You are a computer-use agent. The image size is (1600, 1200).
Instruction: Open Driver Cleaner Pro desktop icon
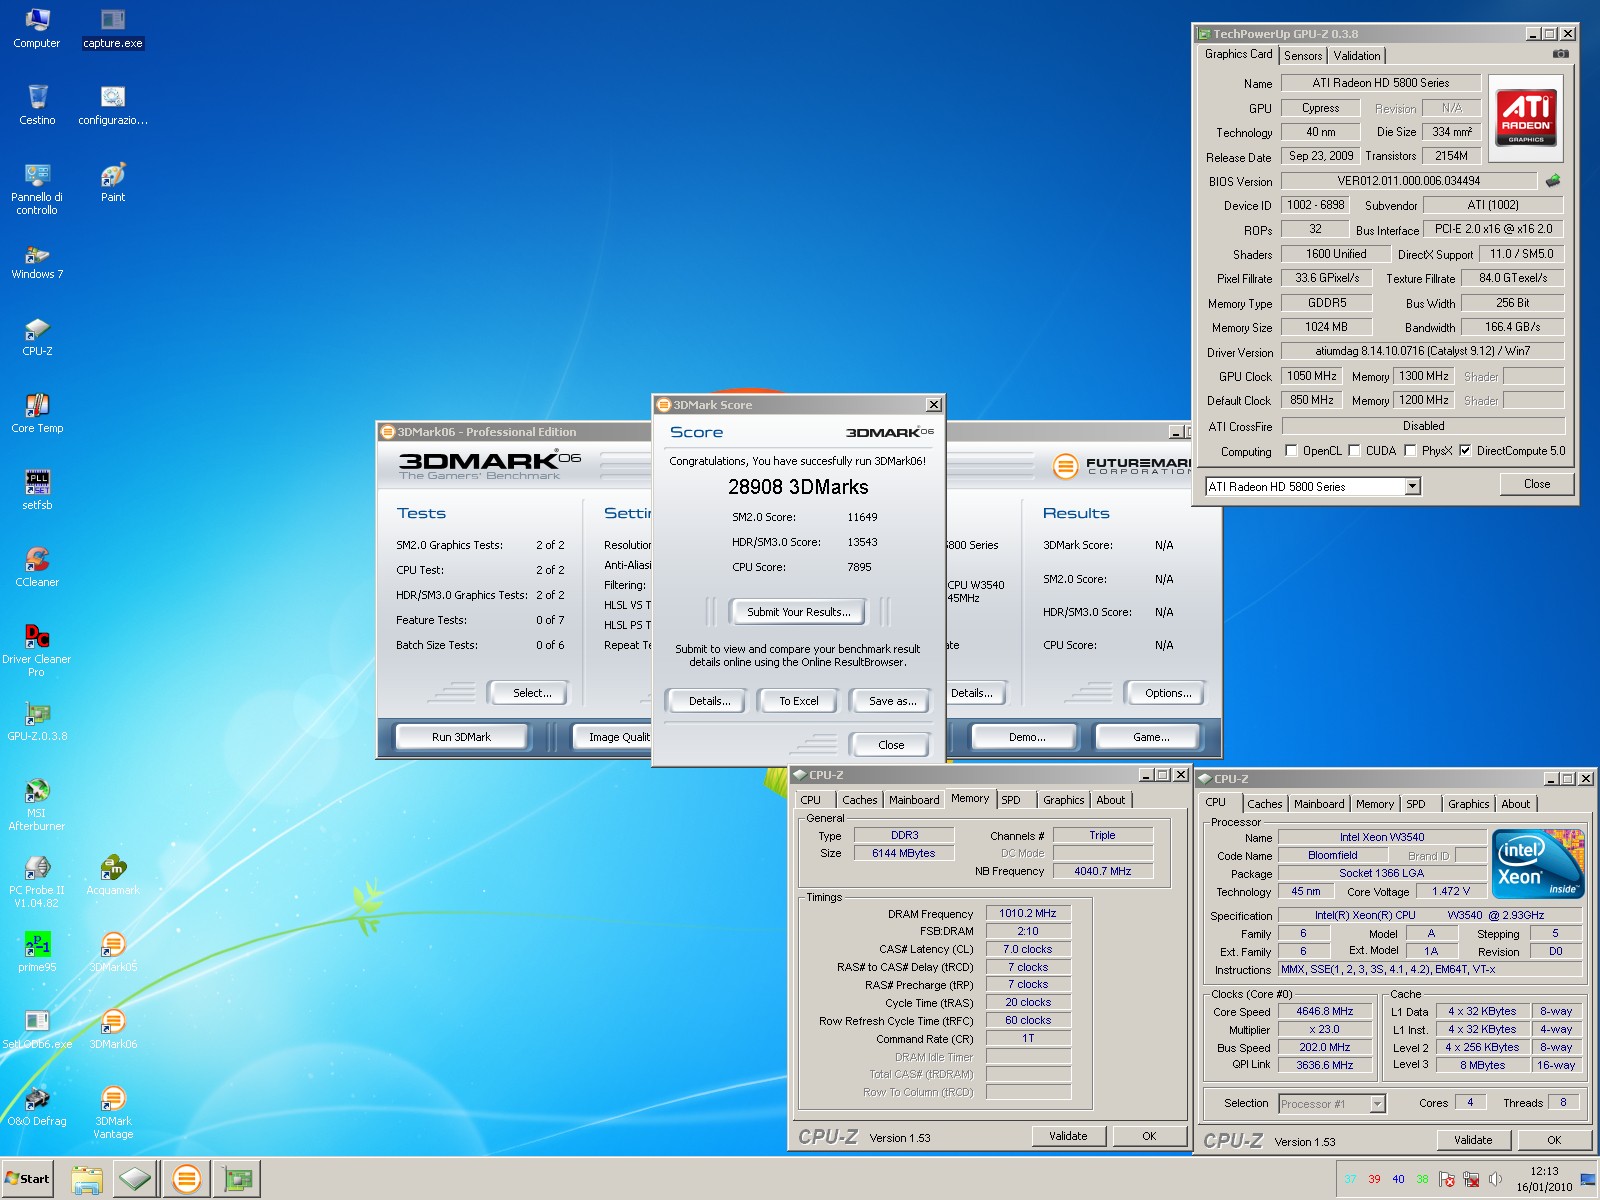point(37,650)
